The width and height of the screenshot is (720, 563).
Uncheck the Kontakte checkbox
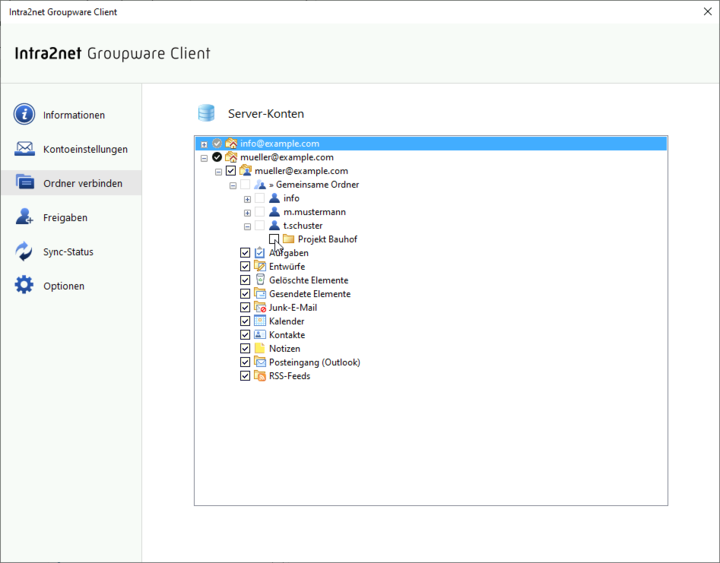[x=245, y=335]
